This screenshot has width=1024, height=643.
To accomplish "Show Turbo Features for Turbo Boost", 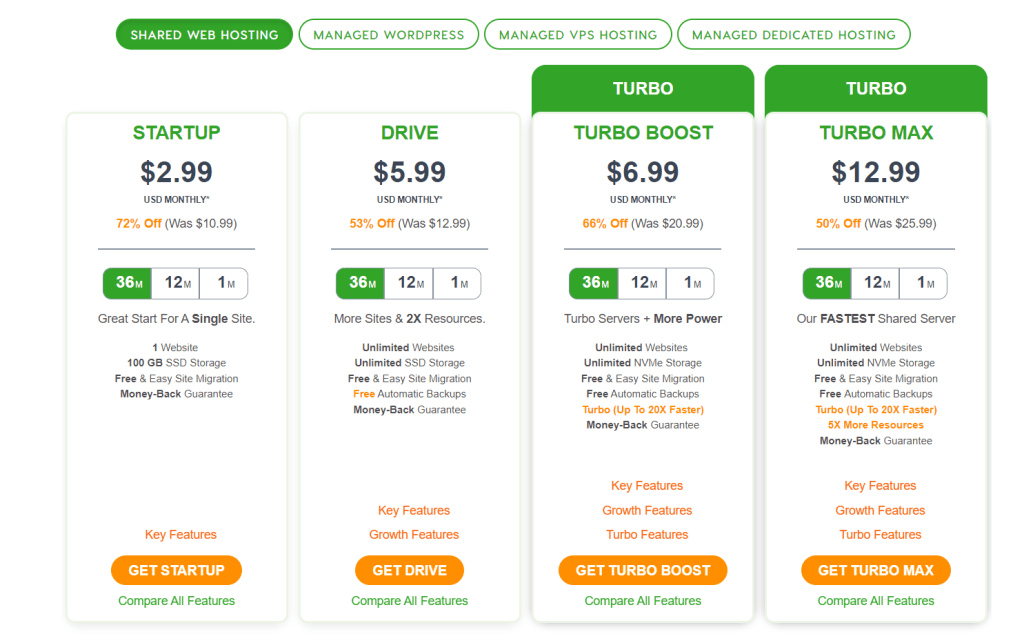I will [x=647, y=535].
